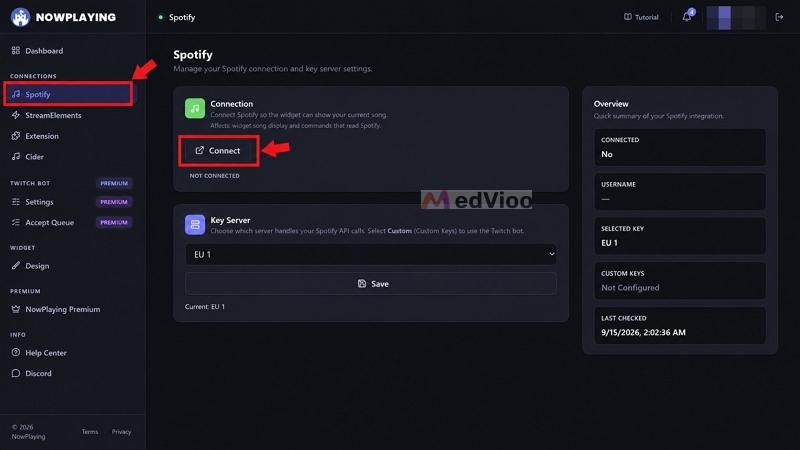Click the Premium badge beside Accept Queue

(114, 222)
